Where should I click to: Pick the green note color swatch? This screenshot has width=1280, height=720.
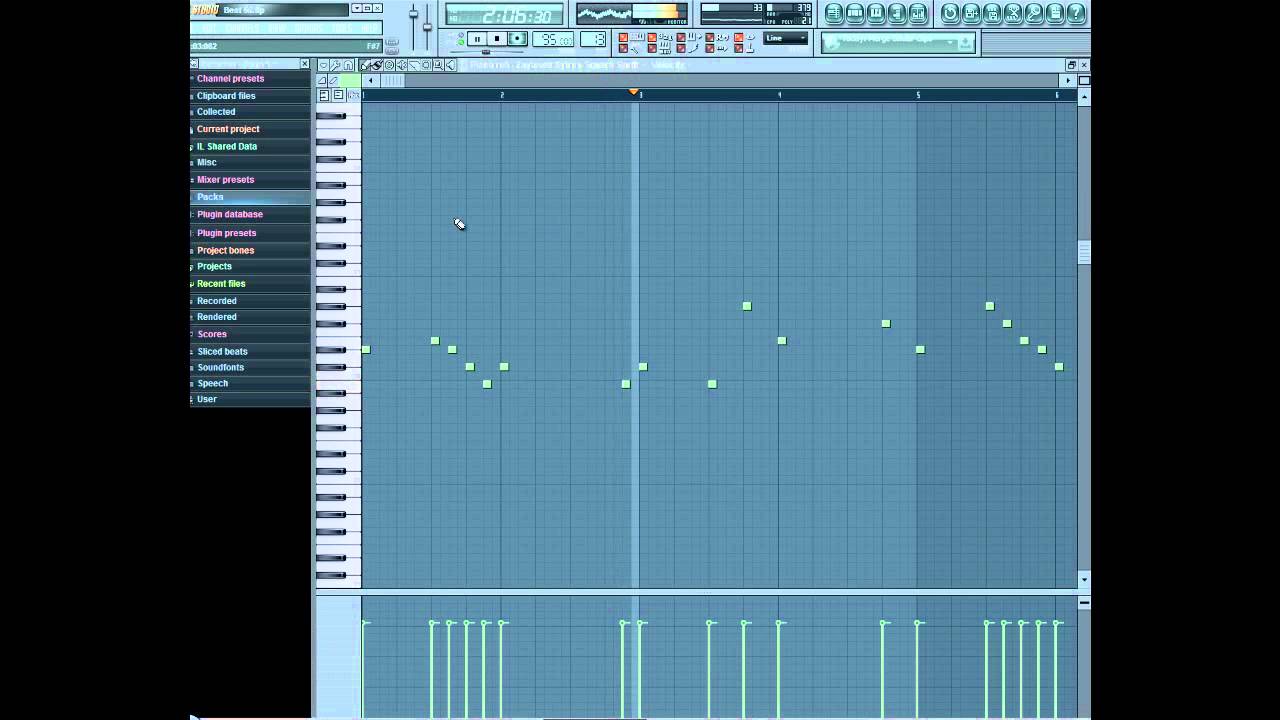pos(350,81)
